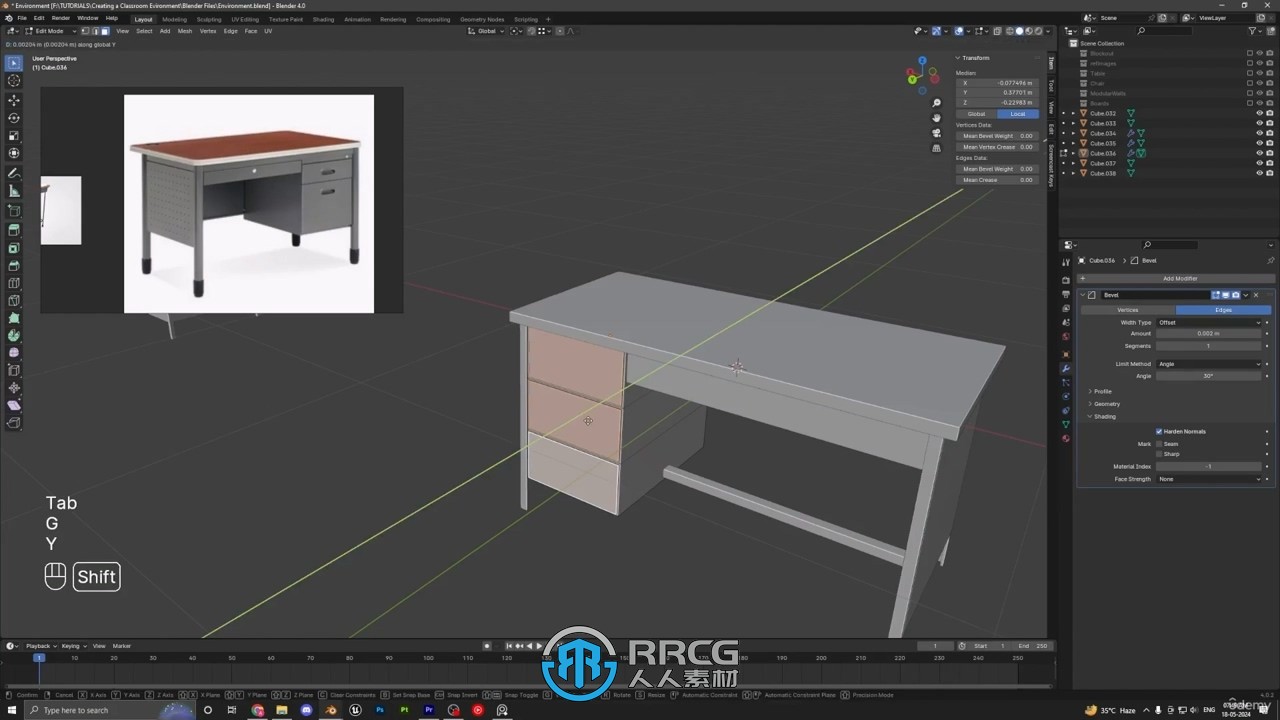The height and width of the screenshot is (720, 1280).
Task: Switch to face select mode
Action: [x=104, y=31]
